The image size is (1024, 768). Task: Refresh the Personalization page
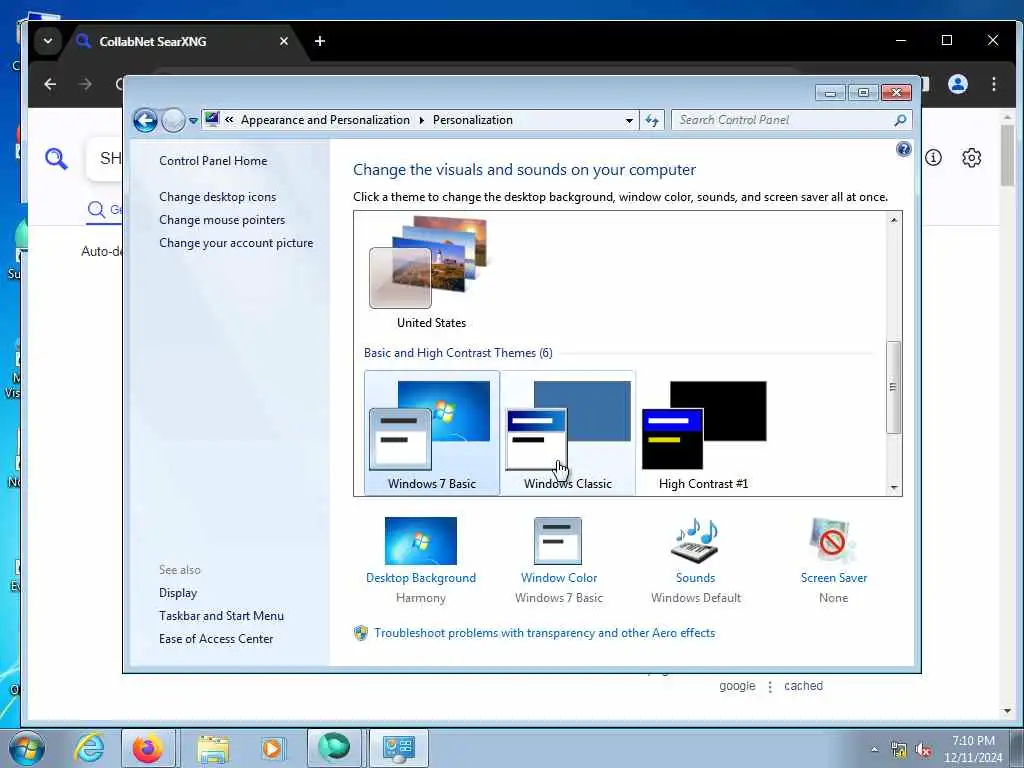[x=652, y=120]
